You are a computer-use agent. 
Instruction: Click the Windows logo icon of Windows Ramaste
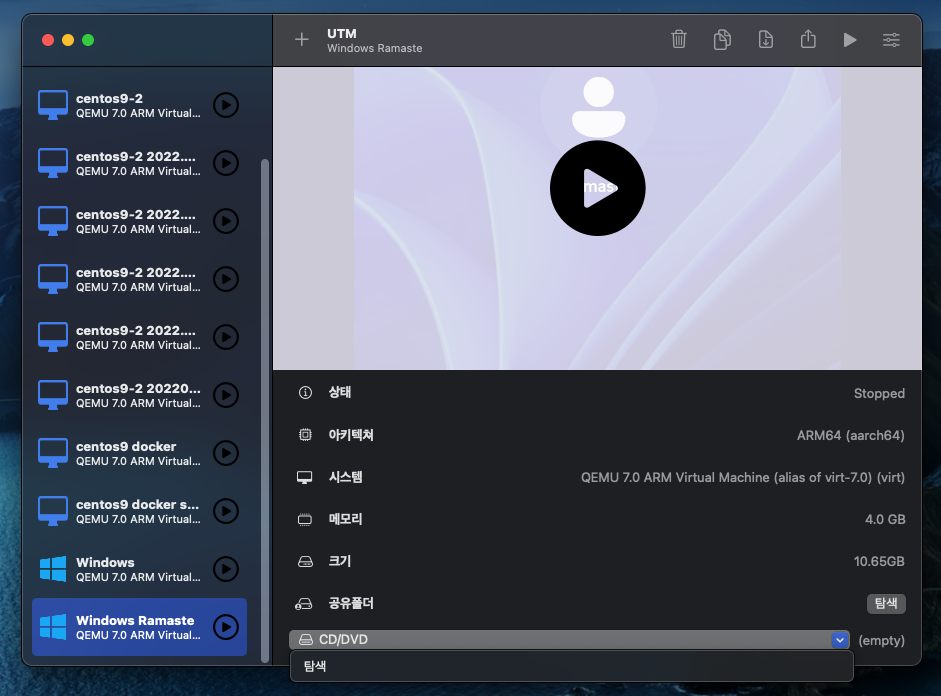tap(53, 627)
